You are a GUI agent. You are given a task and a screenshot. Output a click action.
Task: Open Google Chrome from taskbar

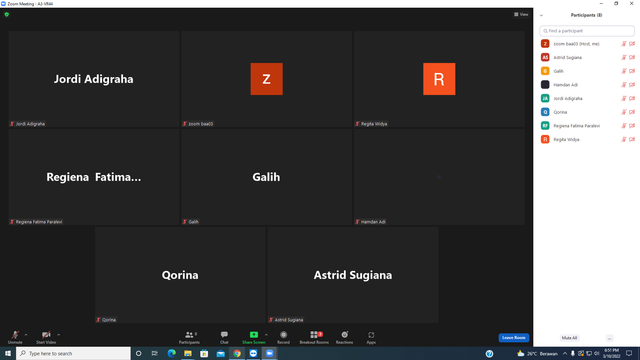click(237, 353)
